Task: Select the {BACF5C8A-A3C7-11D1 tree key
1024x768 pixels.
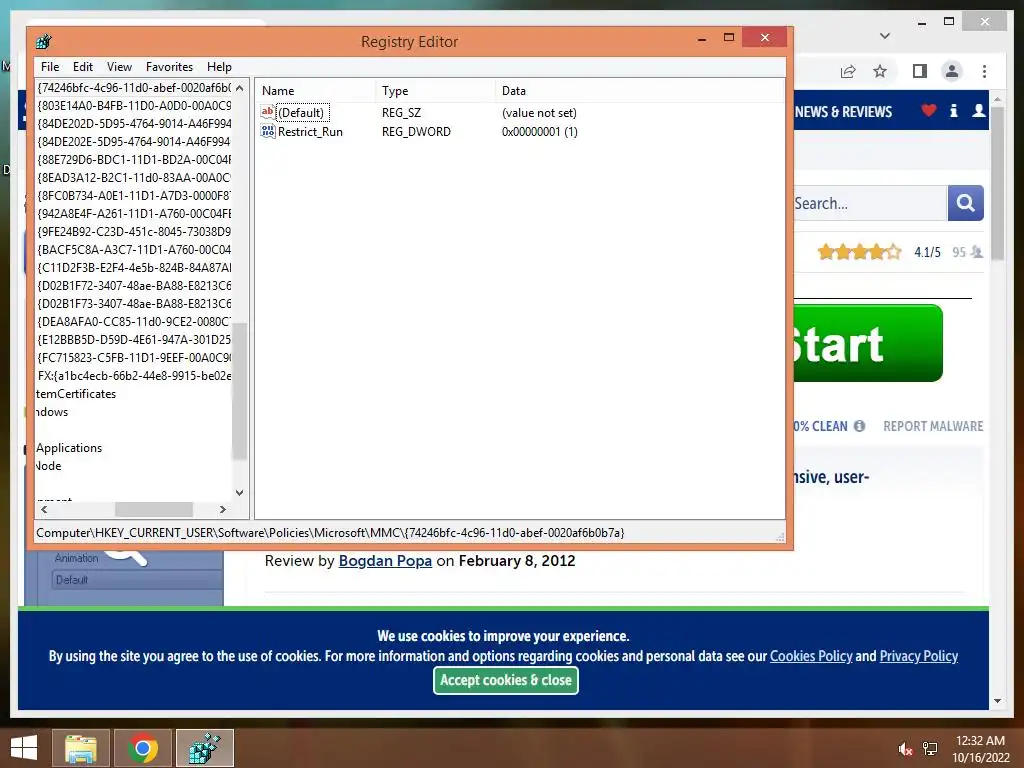Action: 134,249
